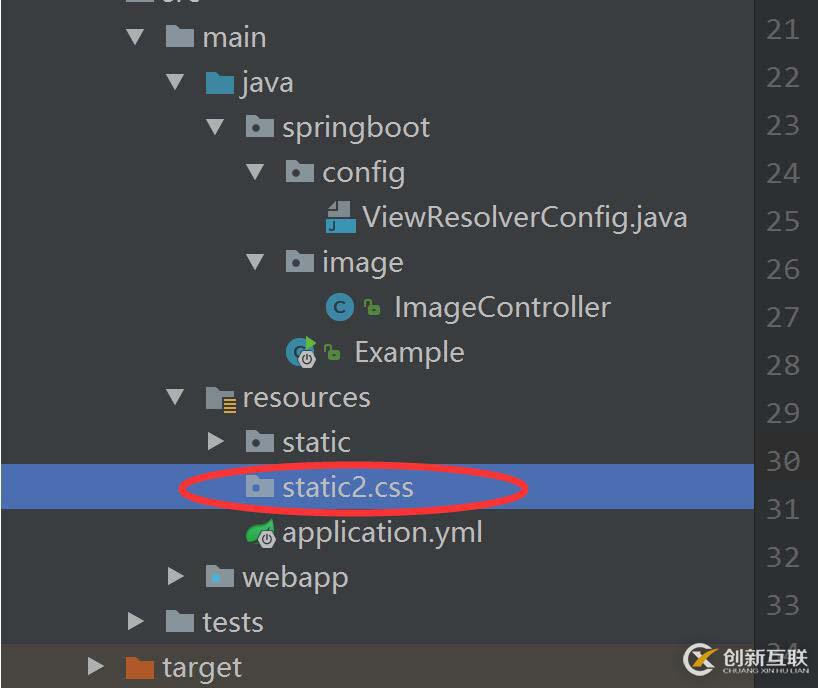Viewport: 818px width, 688px height.
Task: Select the static2.css tree entry
Action: click(347, 487)
